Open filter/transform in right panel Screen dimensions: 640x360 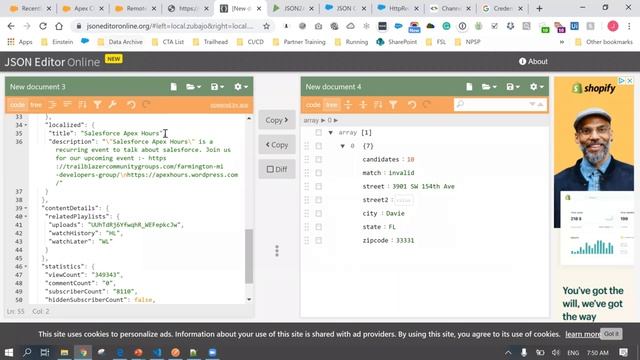pyautogui.click(x=393, y=105)
